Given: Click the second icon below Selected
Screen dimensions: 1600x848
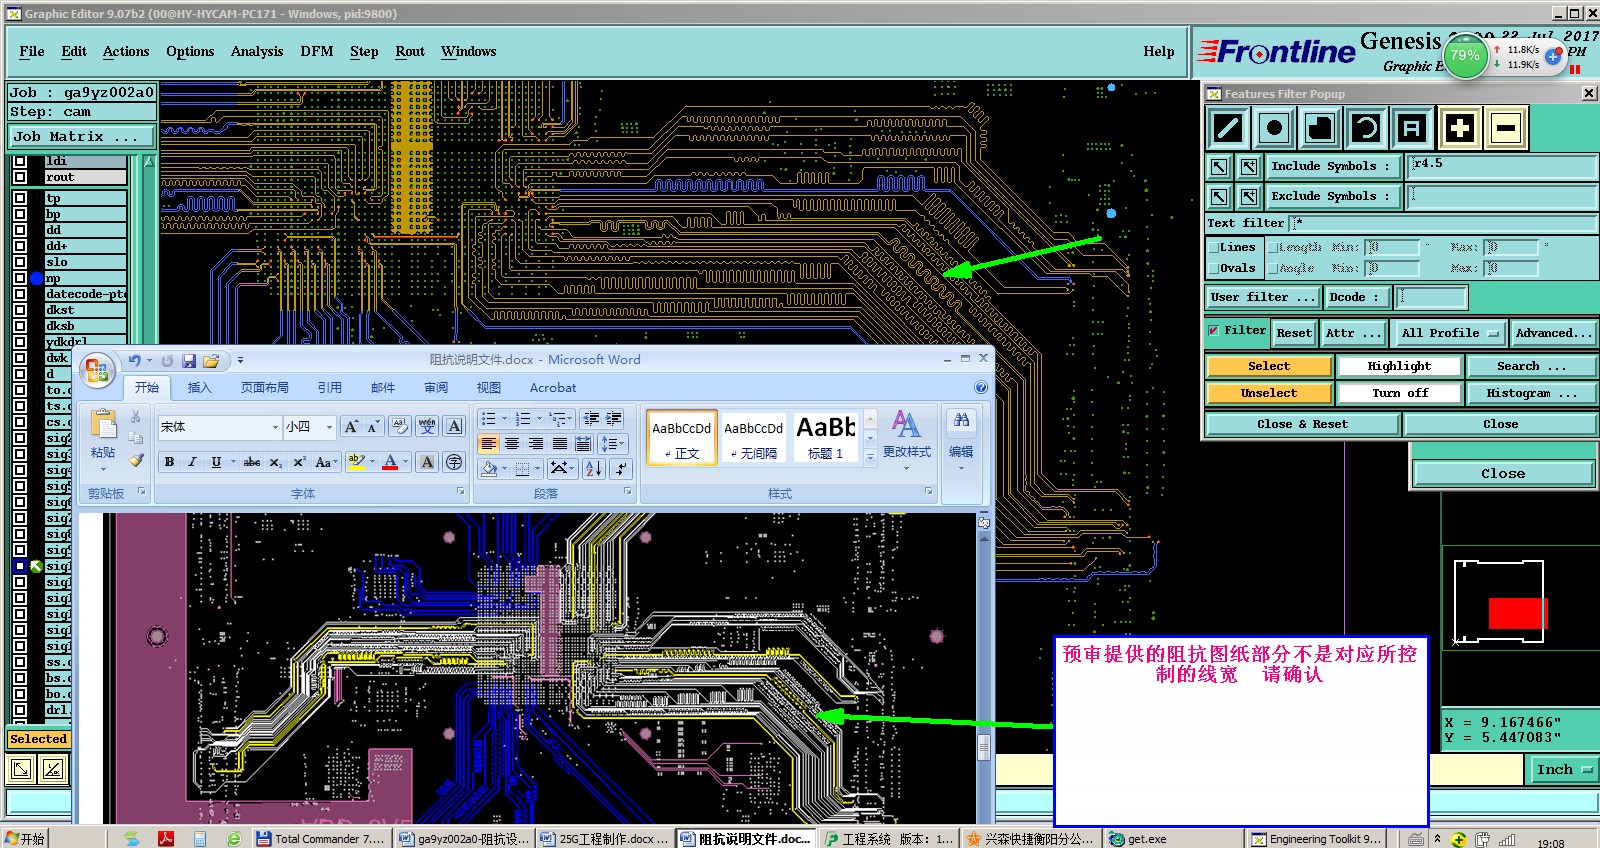Looking at the screenshot, I should point(53,769).
